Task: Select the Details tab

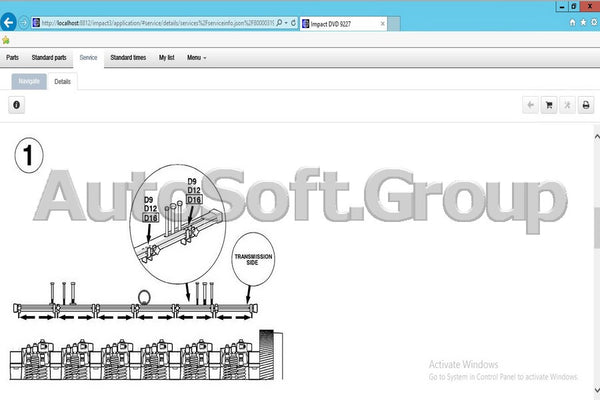Action: click(x=62, y=82)
